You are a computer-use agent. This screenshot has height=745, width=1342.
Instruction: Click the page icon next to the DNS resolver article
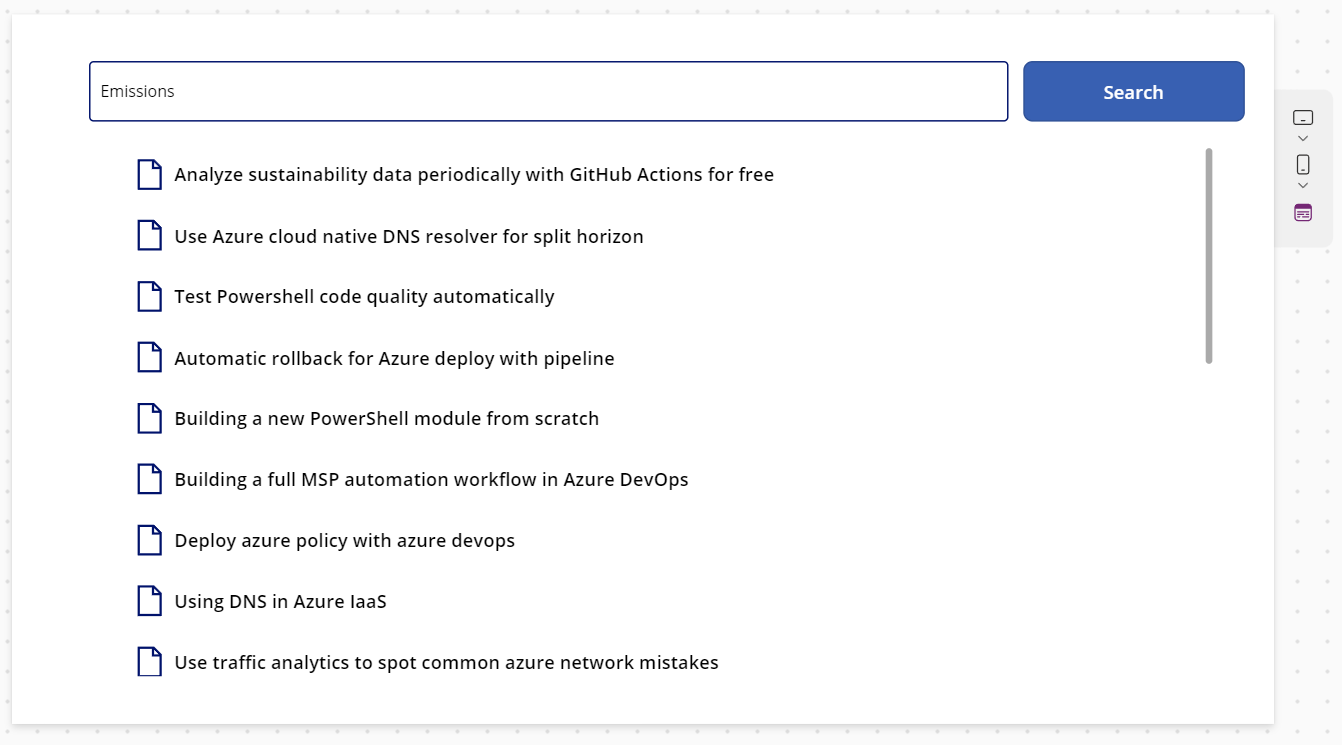(149, 235)
